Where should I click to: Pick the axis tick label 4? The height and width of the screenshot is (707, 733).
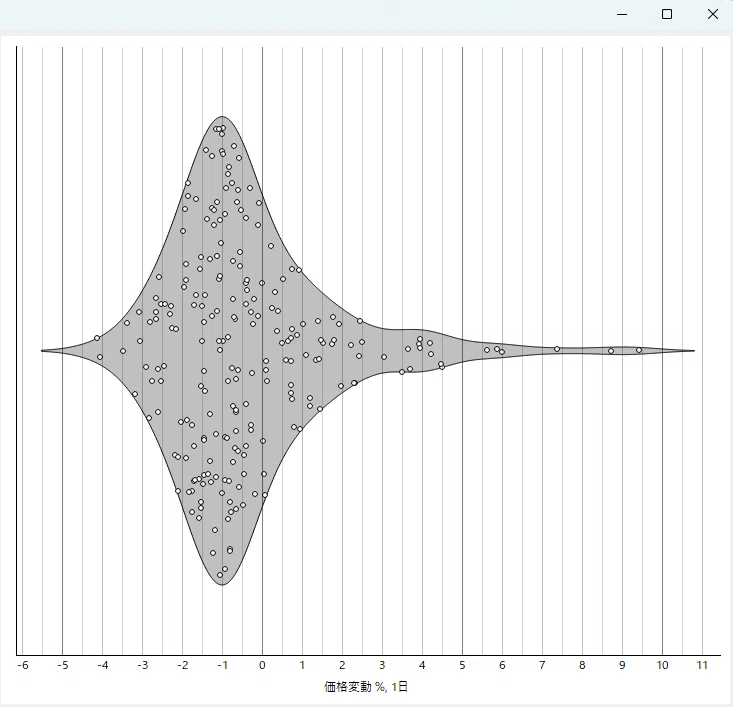tap(422, 665)
